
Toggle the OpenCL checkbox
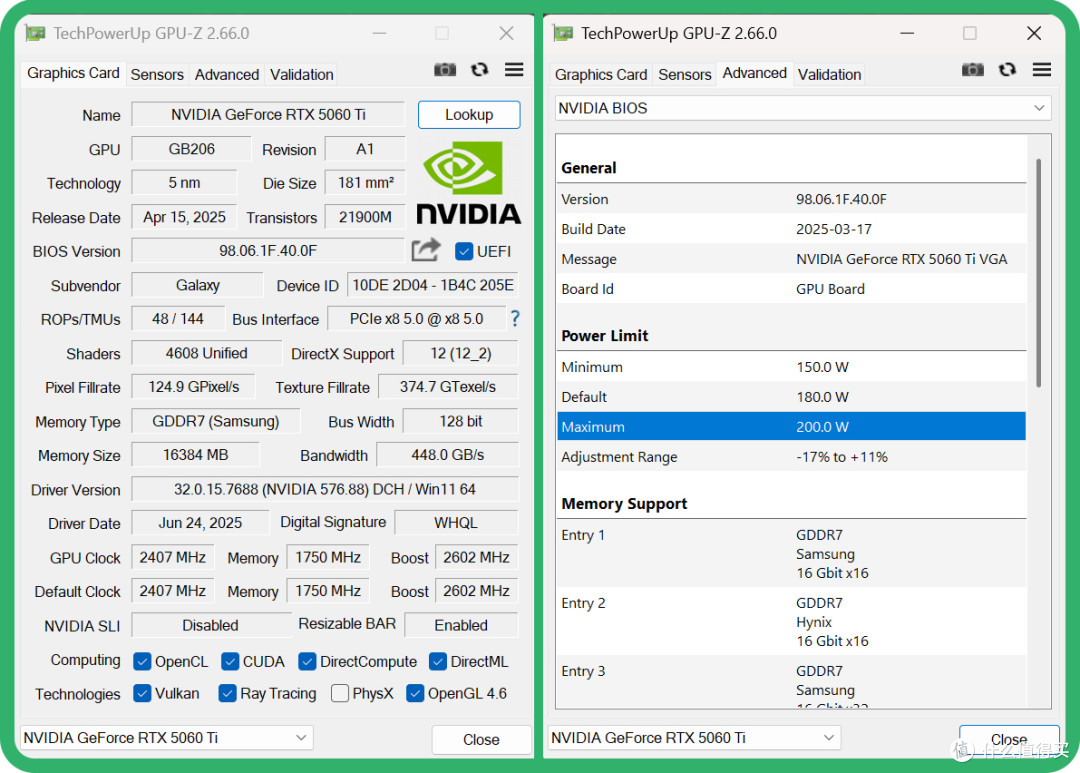(x=142, y=661)
